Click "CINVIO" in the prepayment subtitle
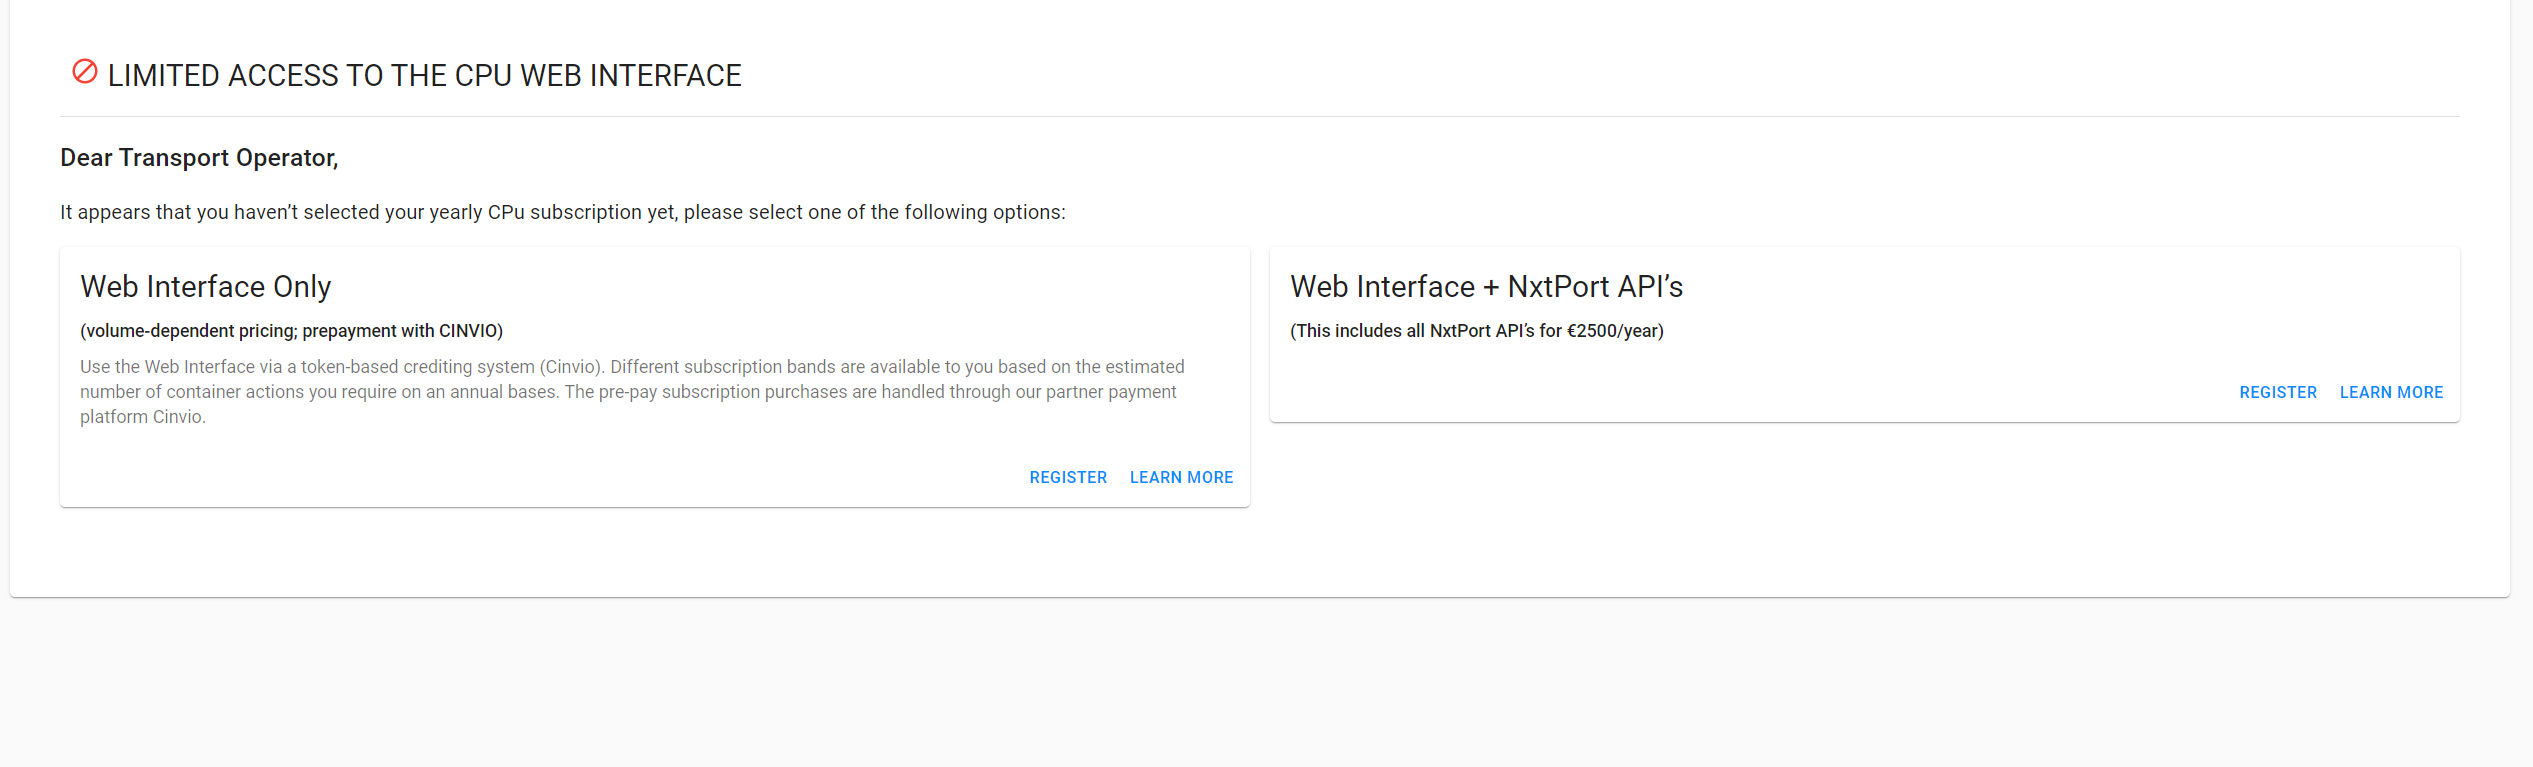2533x767 pixels. pyautogui.click(x=468, y=331)
